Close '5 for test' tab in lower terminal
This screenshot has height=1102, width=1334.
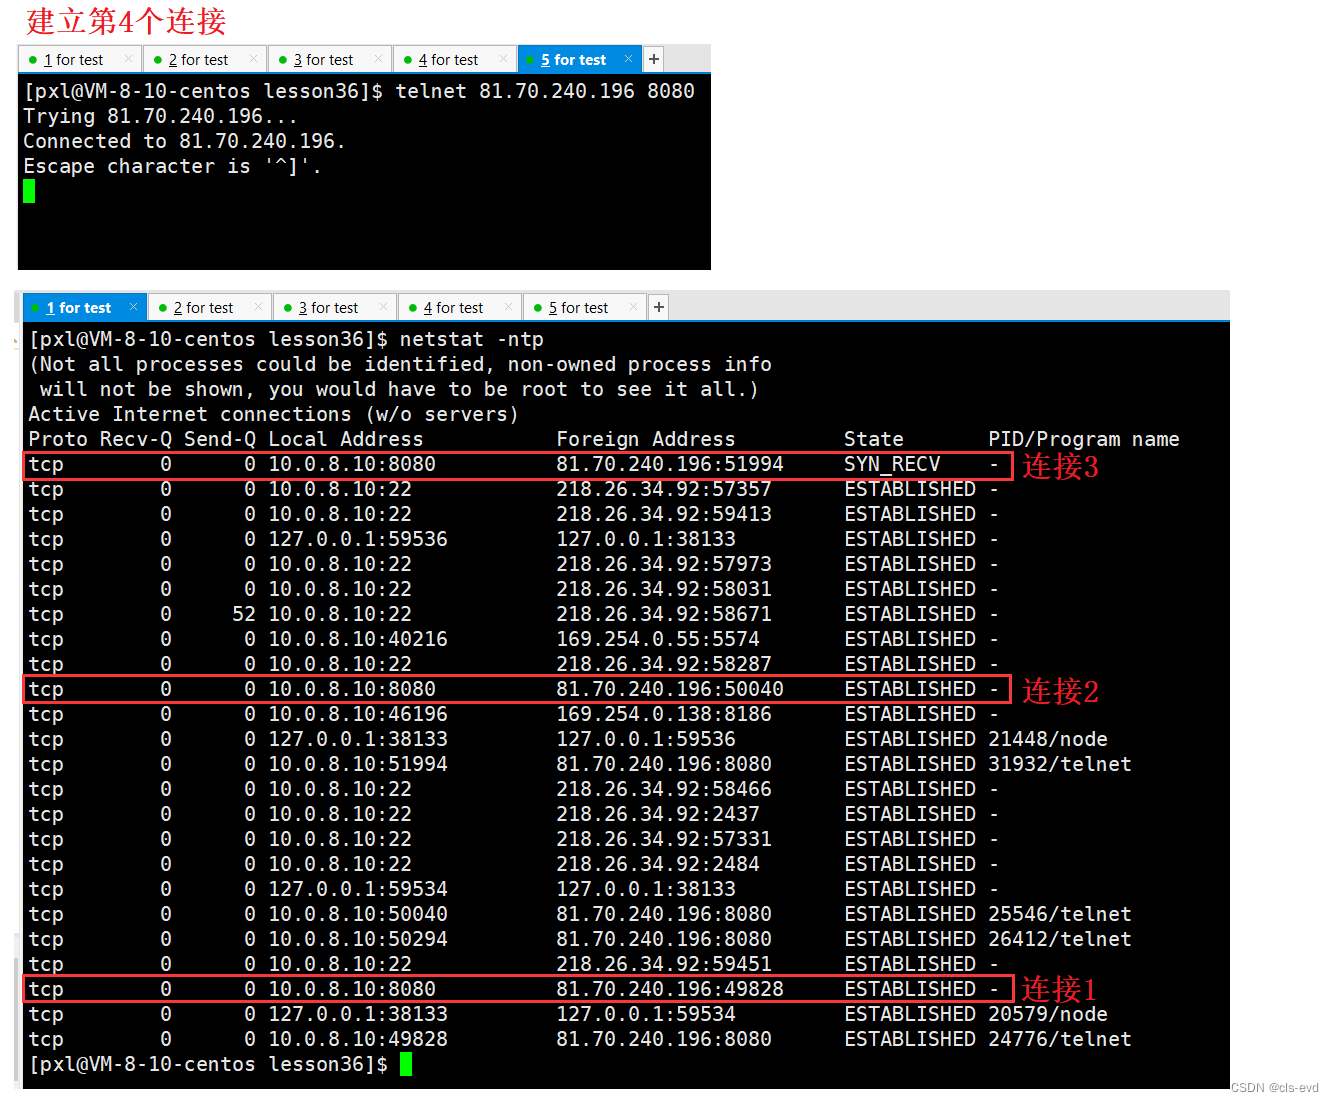coord(633,307)
